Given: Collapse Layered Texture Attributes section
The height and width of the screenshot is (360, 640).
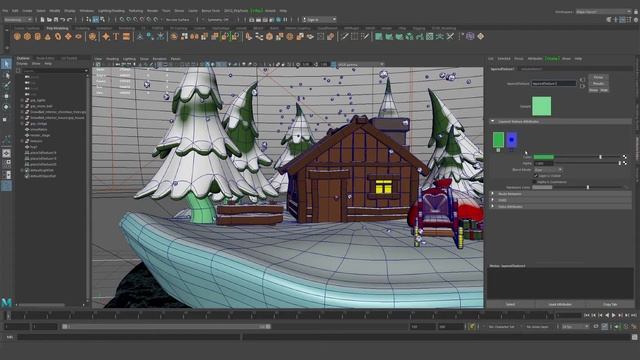Looking at the screenshot, I should pyautogui.click(x=493, y=121).
